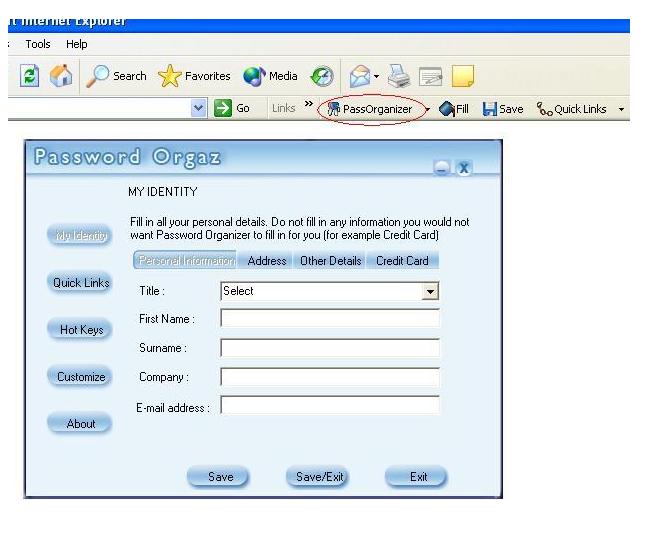Image resolution: width=649 pixels, height=534 pixels.
Task: Open the History clock icon
Action: pos(322,76)
